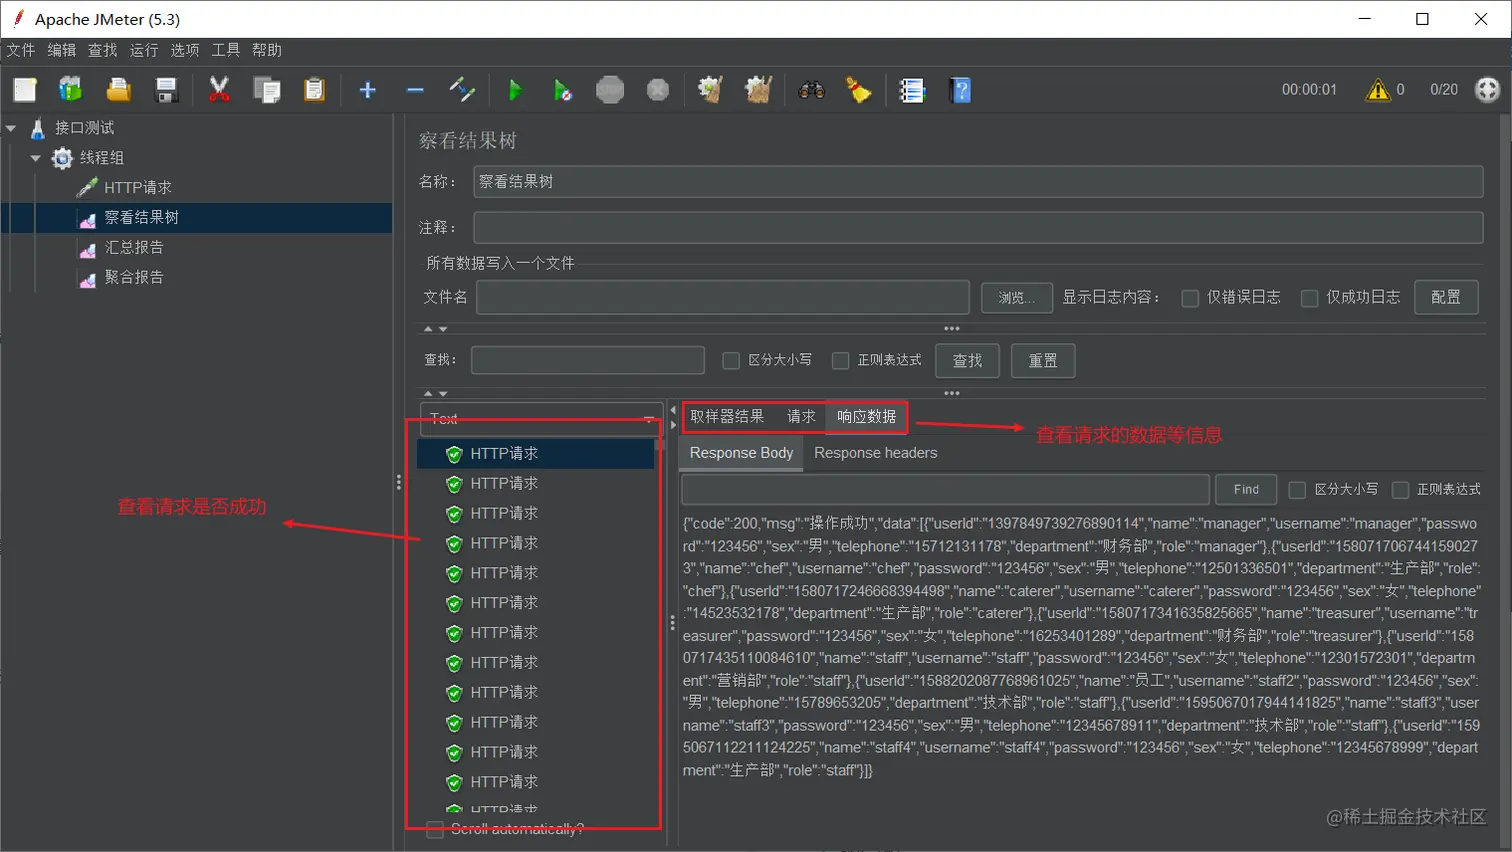
Task: Enable Scroll automatically checkbox
Action: coord(435,829)
